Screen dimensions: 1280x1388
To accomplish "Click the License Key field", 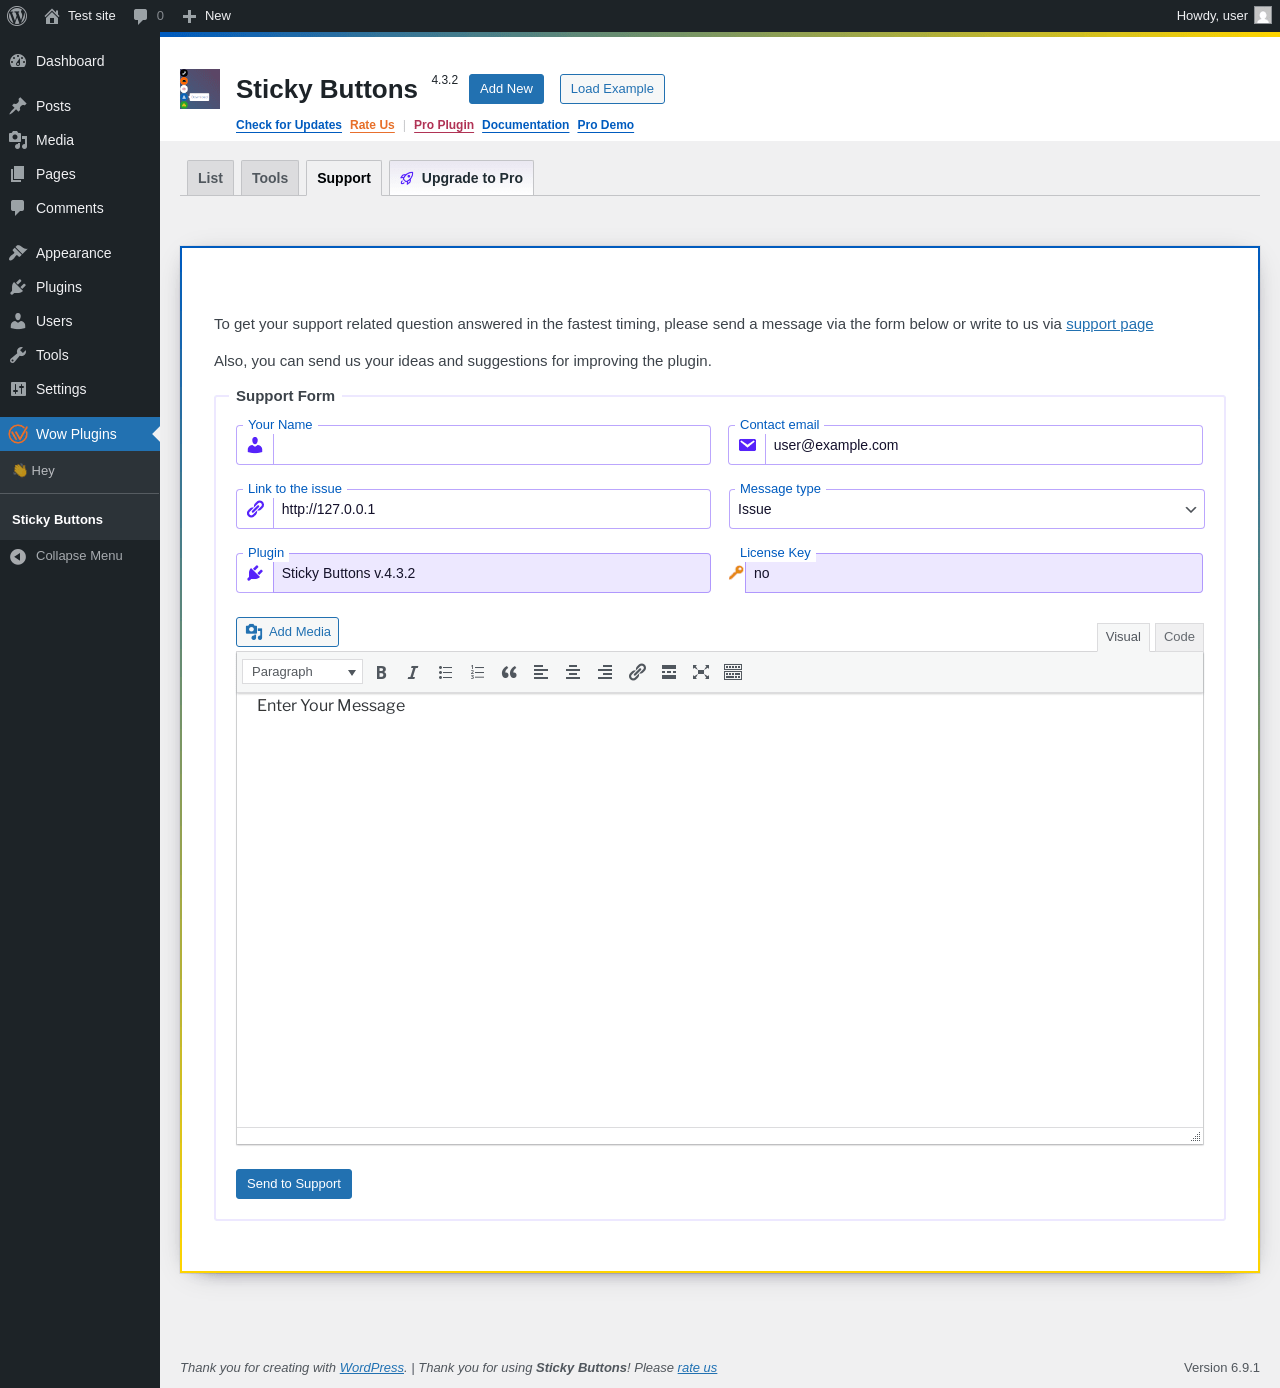I will (973, 573).
